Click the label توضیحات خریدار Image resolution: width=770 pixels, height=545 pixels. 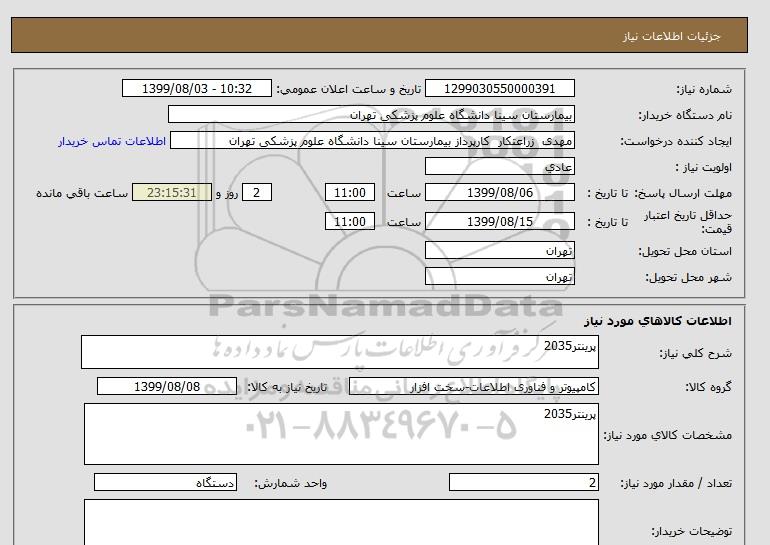point(691,531)
